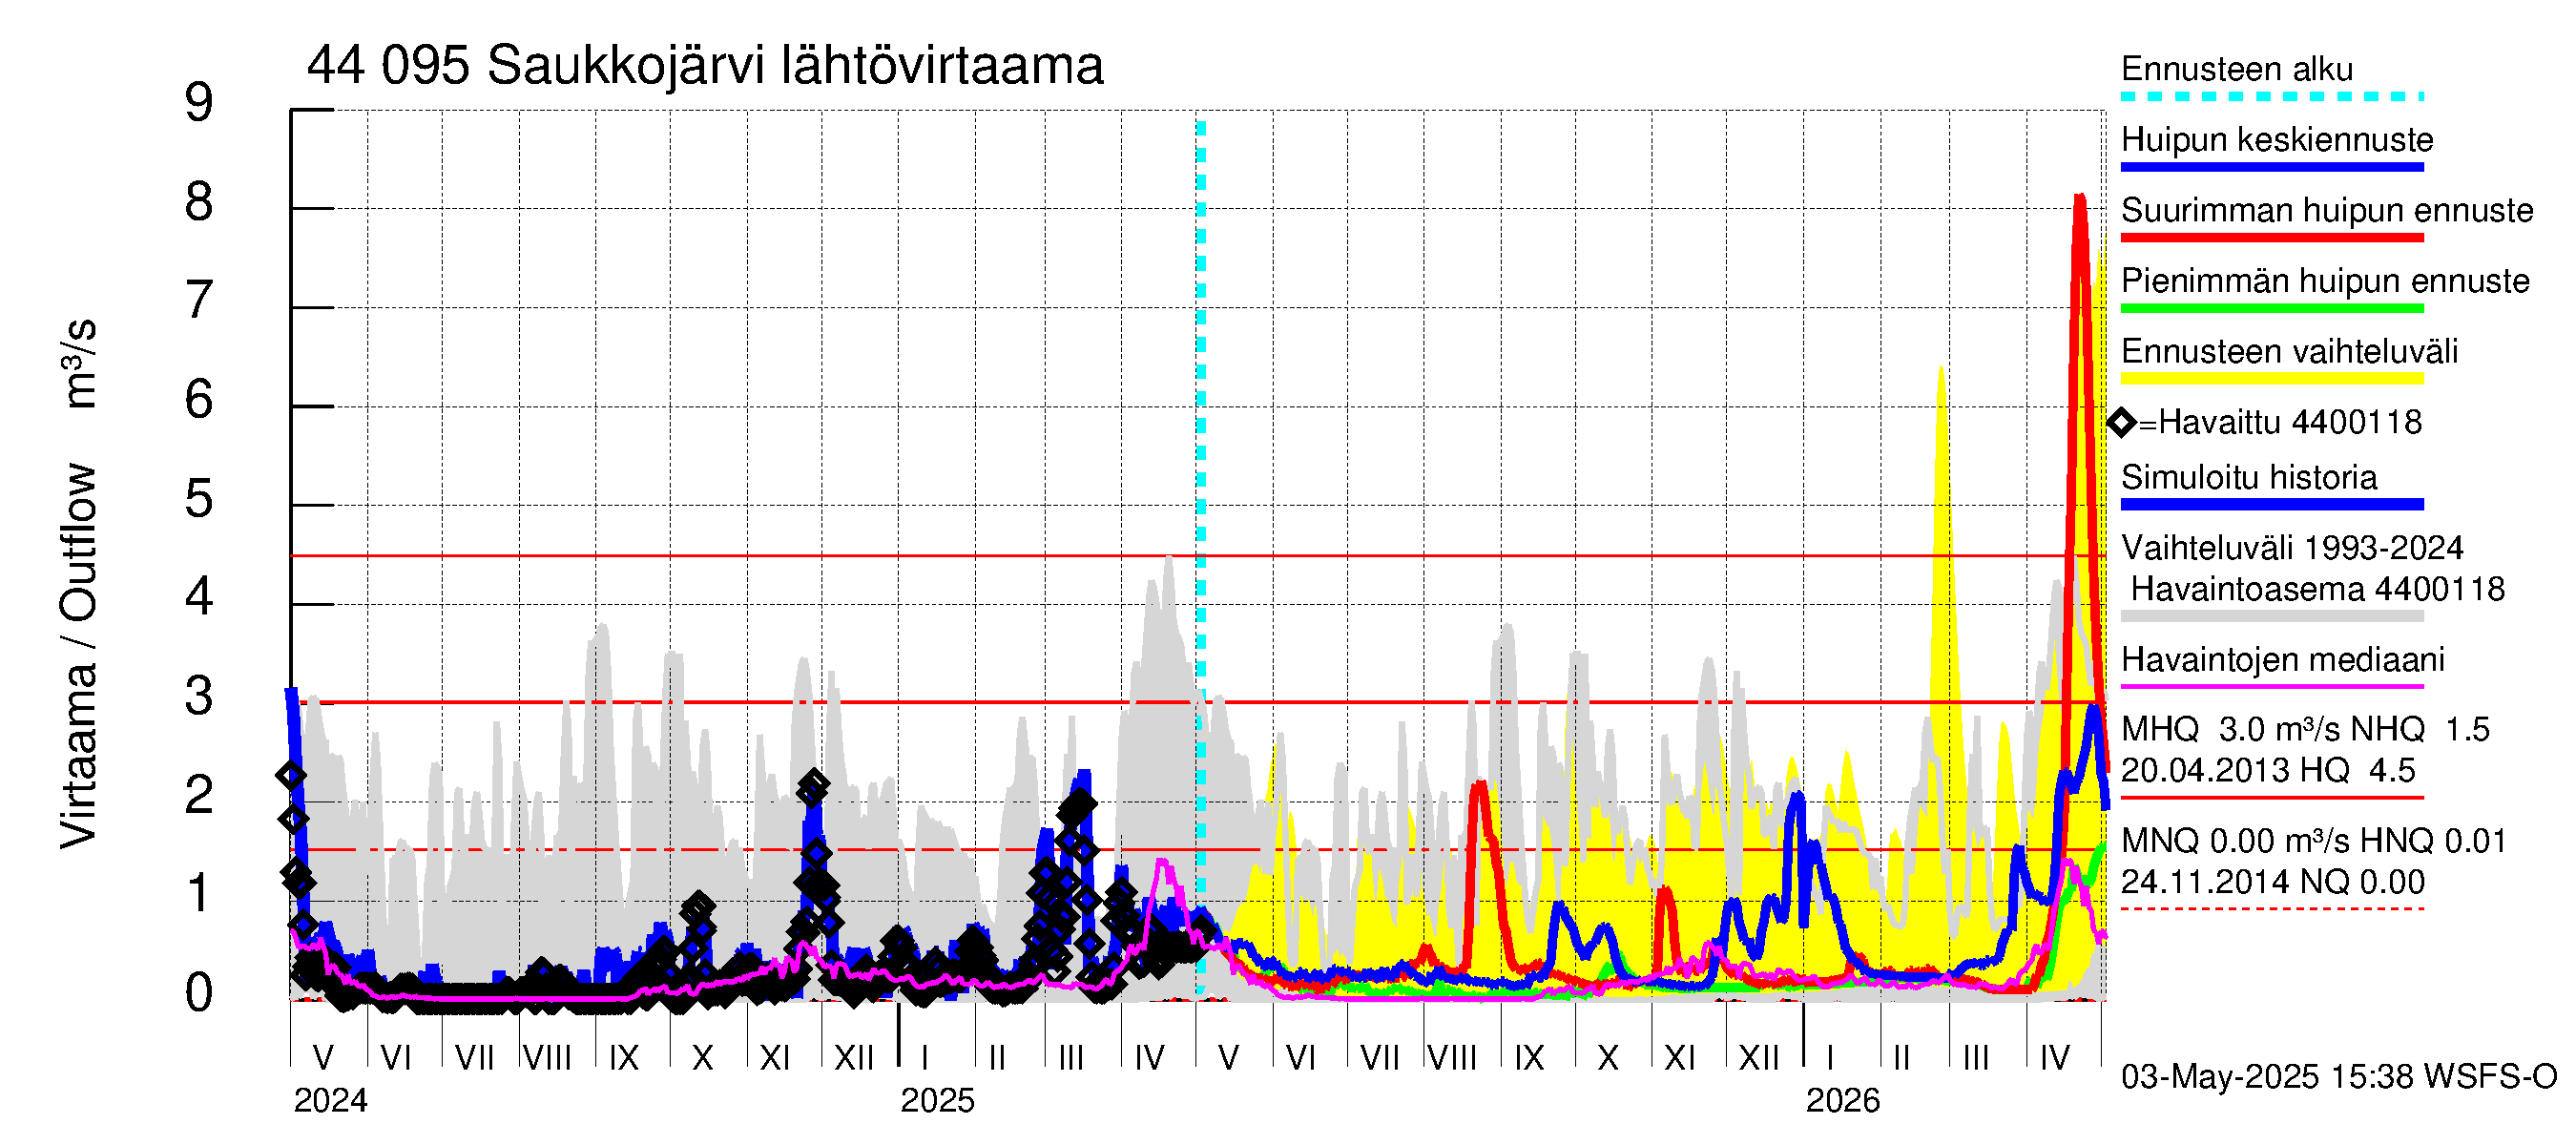Click the 'Ennusteen vaihteluväli' legend label
This screenshot has width=2576, height=1145.
tap(2289, 352)
